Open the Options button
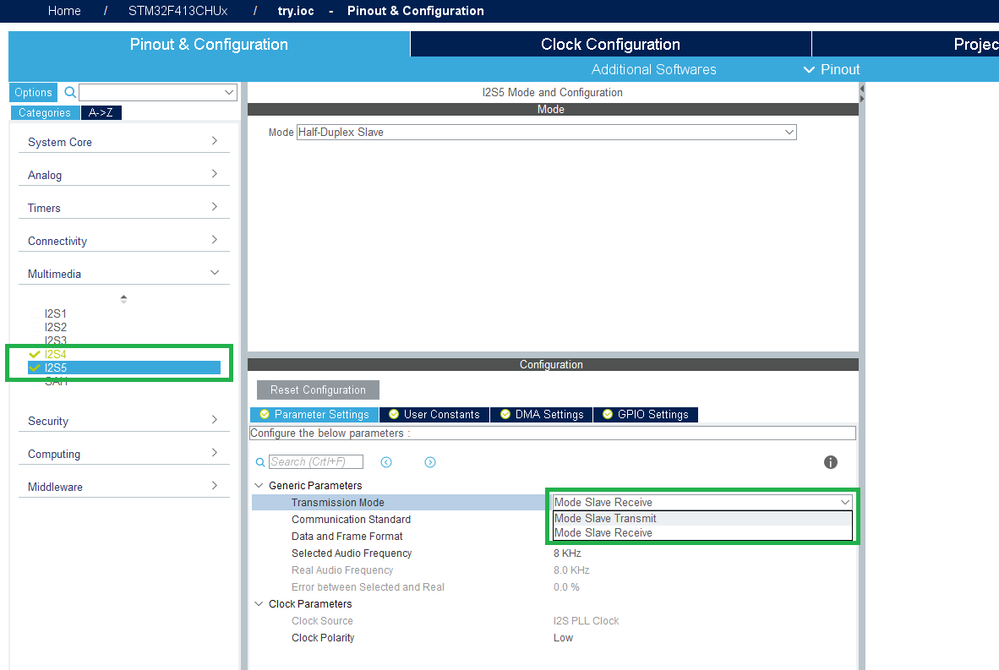The height and width of the screenshot is (670, 999). (33, 92)
